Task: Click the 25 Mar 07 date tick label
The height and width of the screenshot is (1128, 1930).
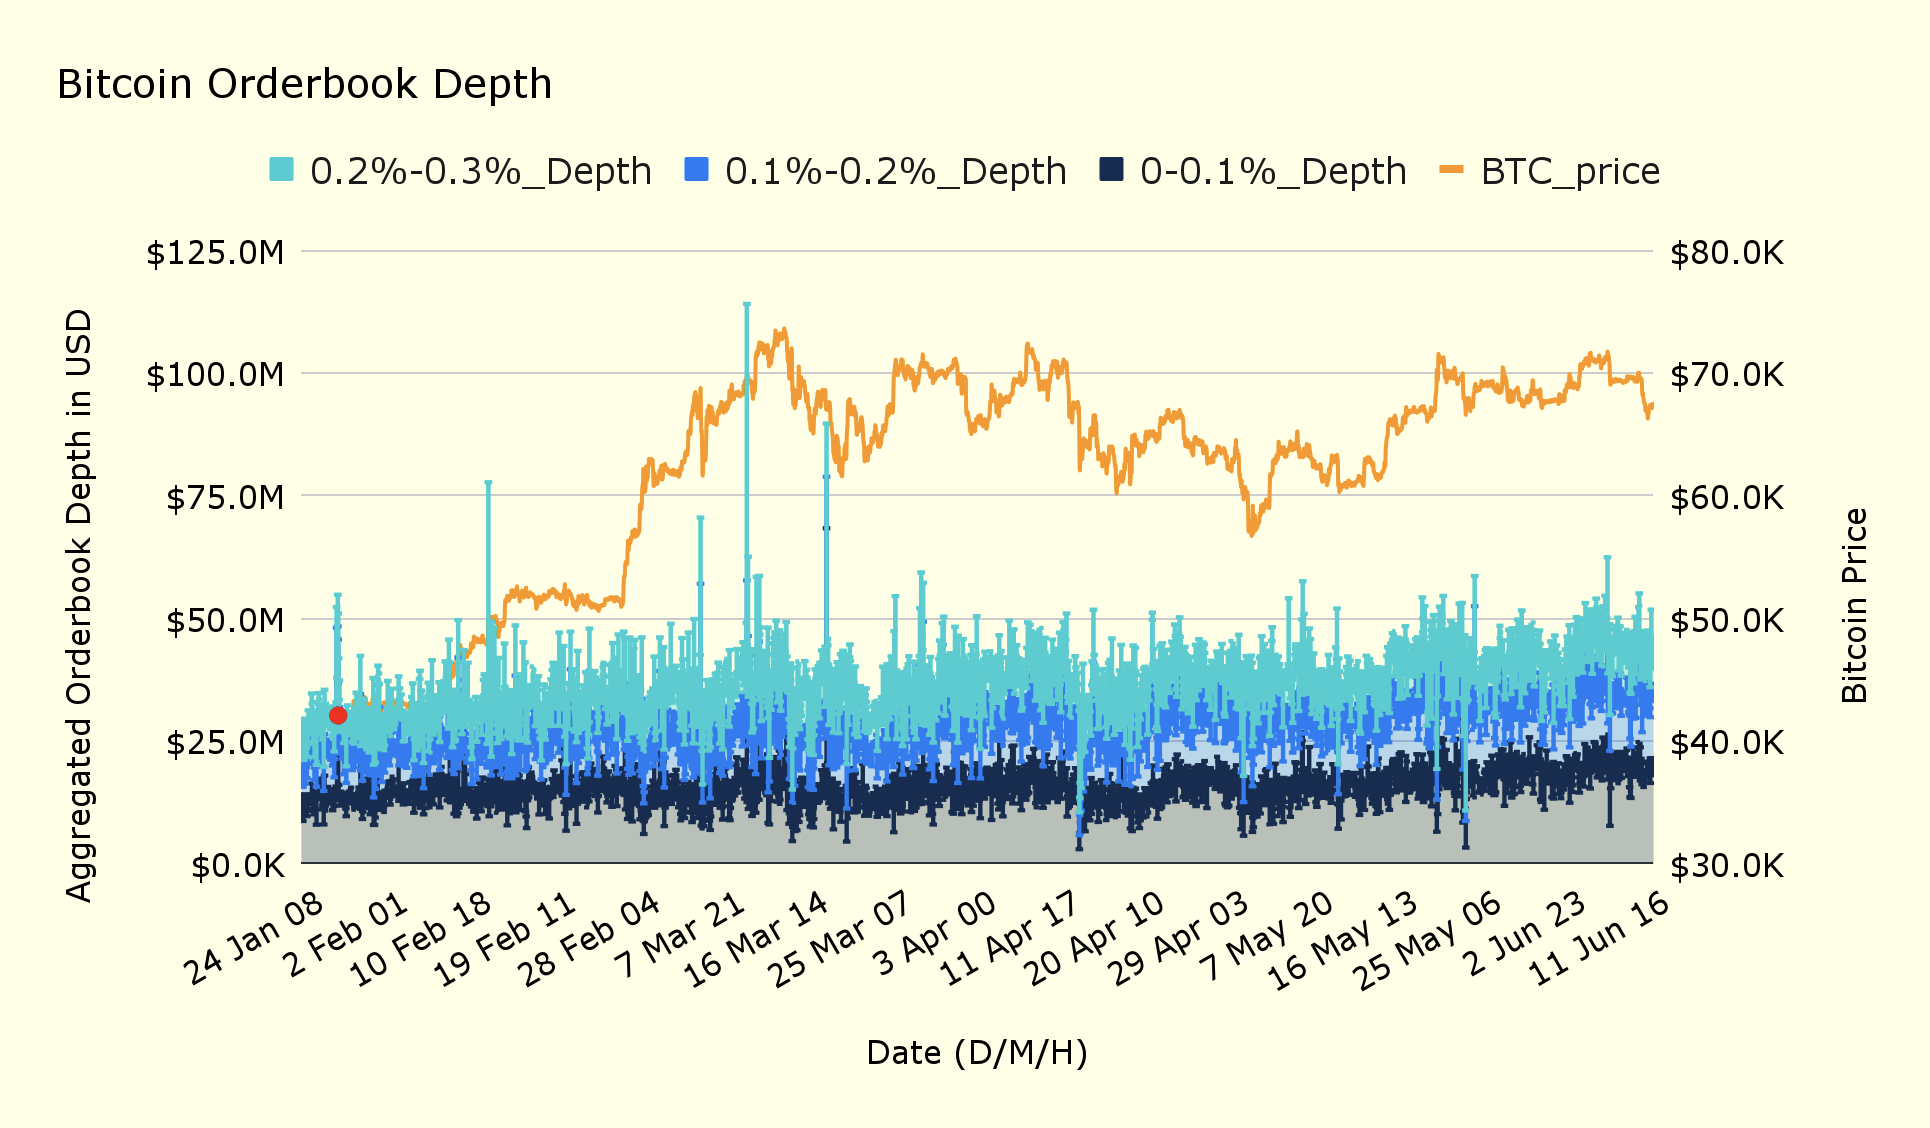Action: coord(842,938)
